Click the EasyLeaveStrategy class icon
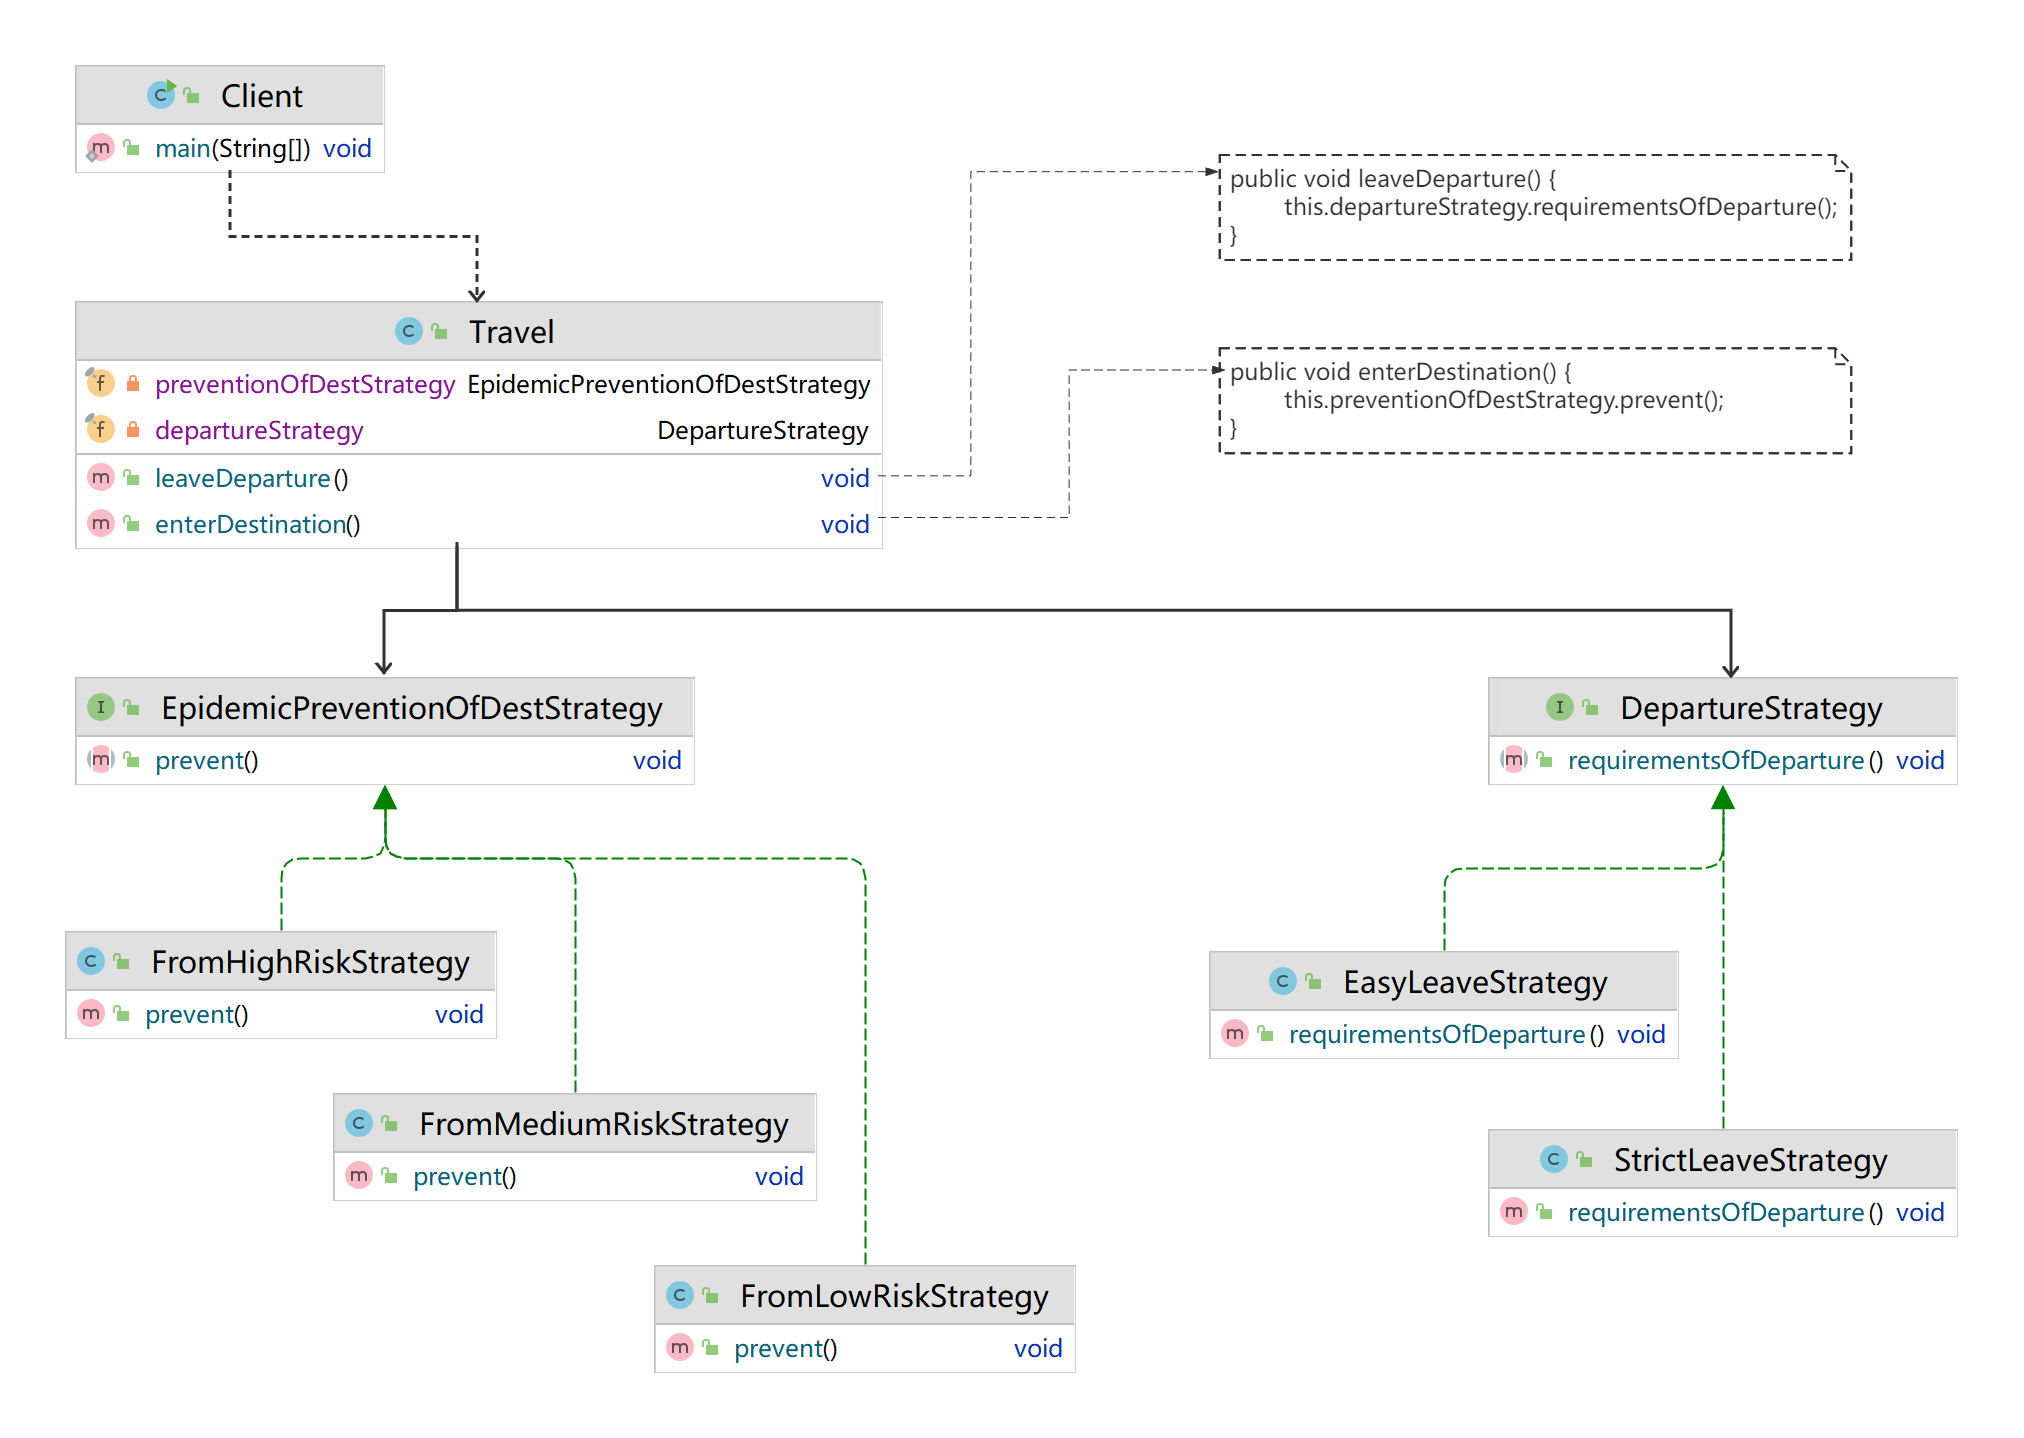Image resolution: width=2024 pixels, height=1438 pixels. tap(1282, 981)
